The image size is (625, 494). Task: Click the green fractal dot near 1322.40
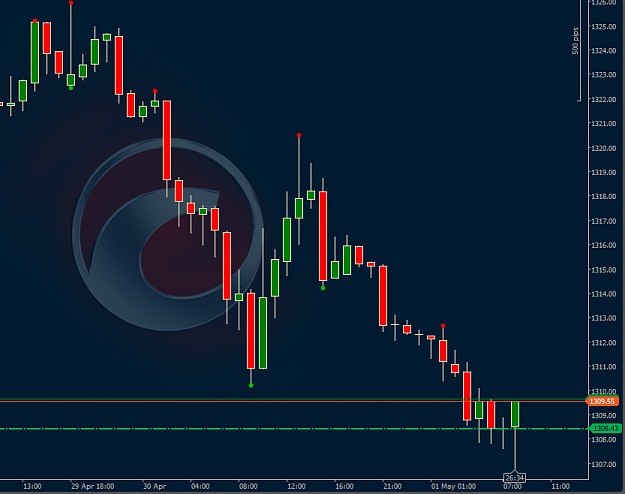tap(71, 88)
